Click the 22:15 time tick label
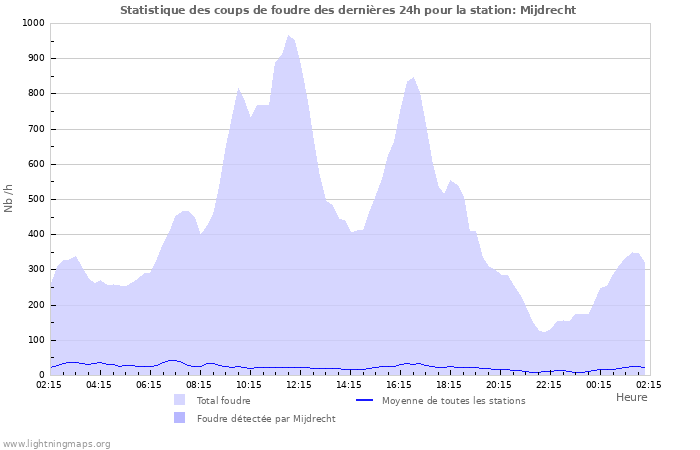The image size is (700, 450). [x=549, y=383]
